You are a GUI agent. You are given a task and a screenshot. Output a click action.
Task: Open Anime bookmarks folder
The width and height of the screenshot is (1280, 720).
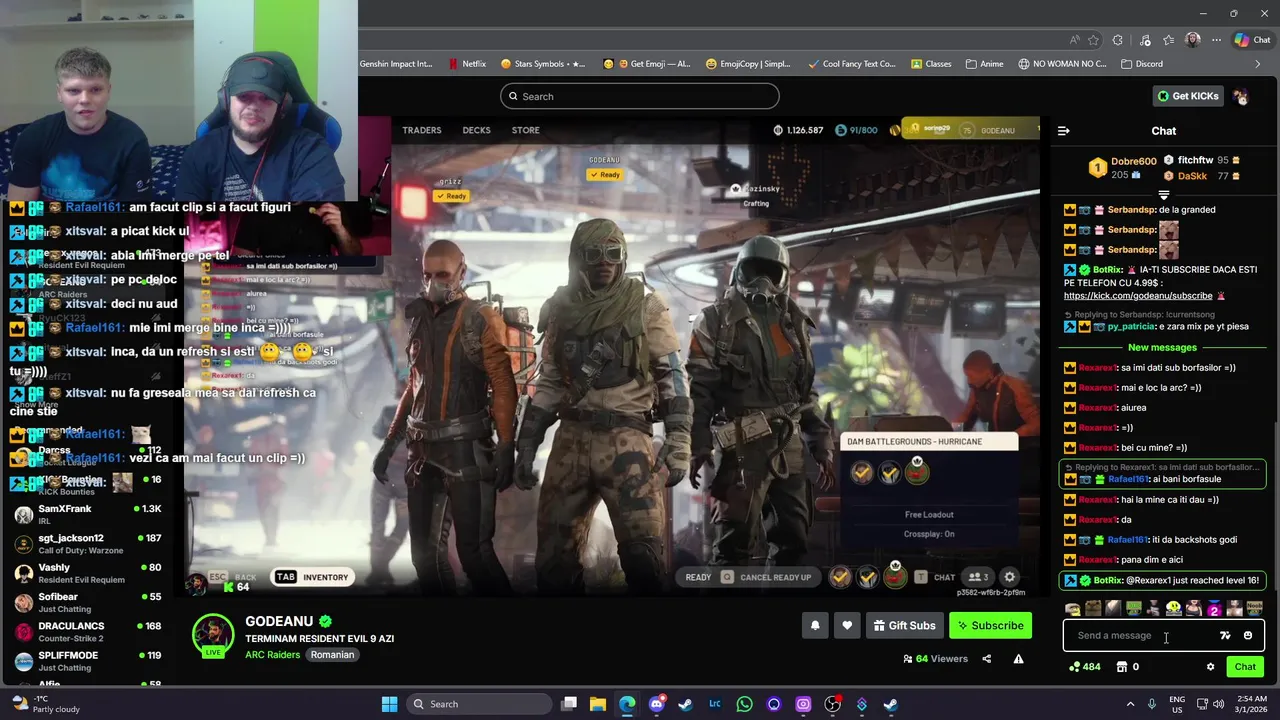(985, 64)
